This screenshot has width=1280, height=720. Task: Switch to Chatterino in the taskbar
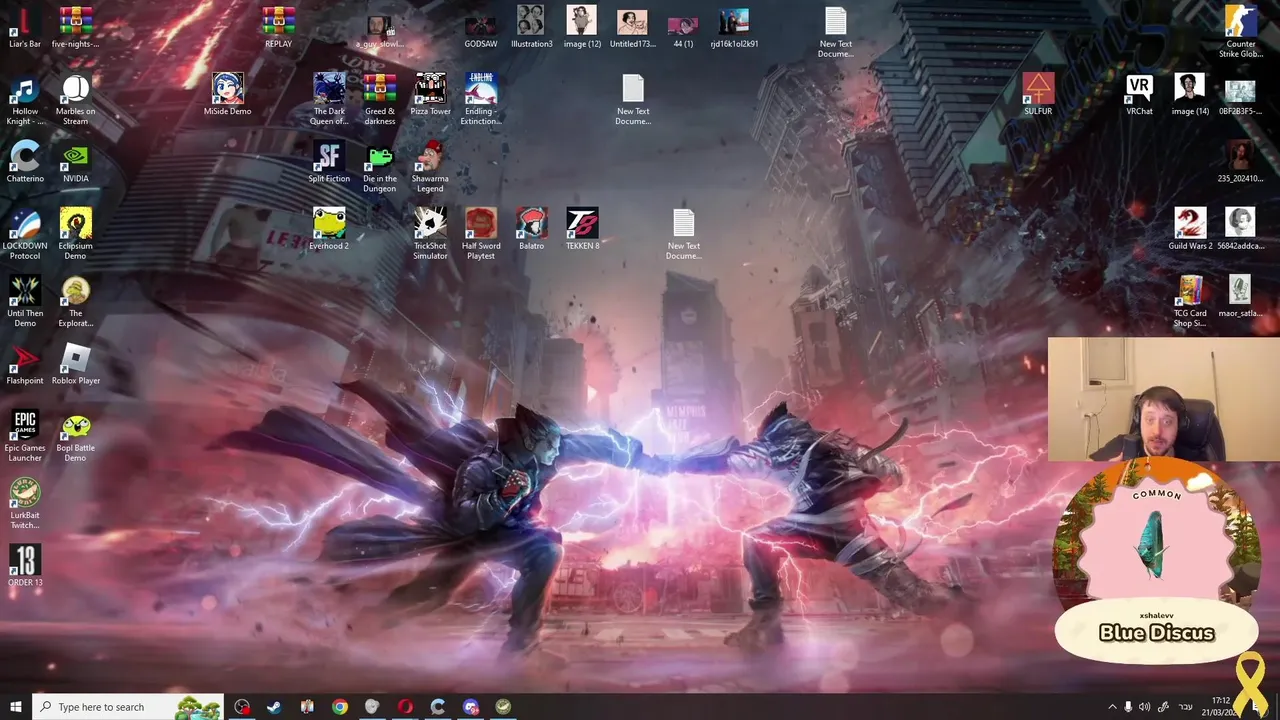click(438, 707)
